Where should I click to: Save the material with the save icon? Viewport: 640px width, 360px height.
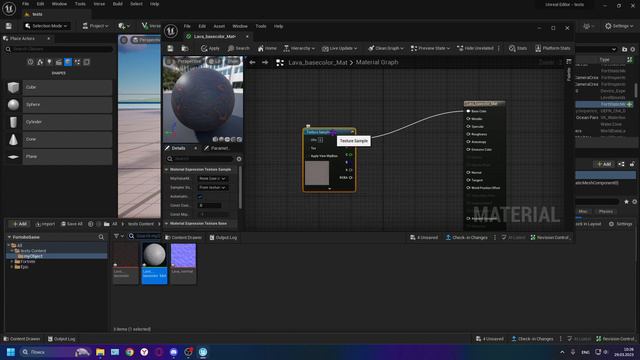[170, 48]
